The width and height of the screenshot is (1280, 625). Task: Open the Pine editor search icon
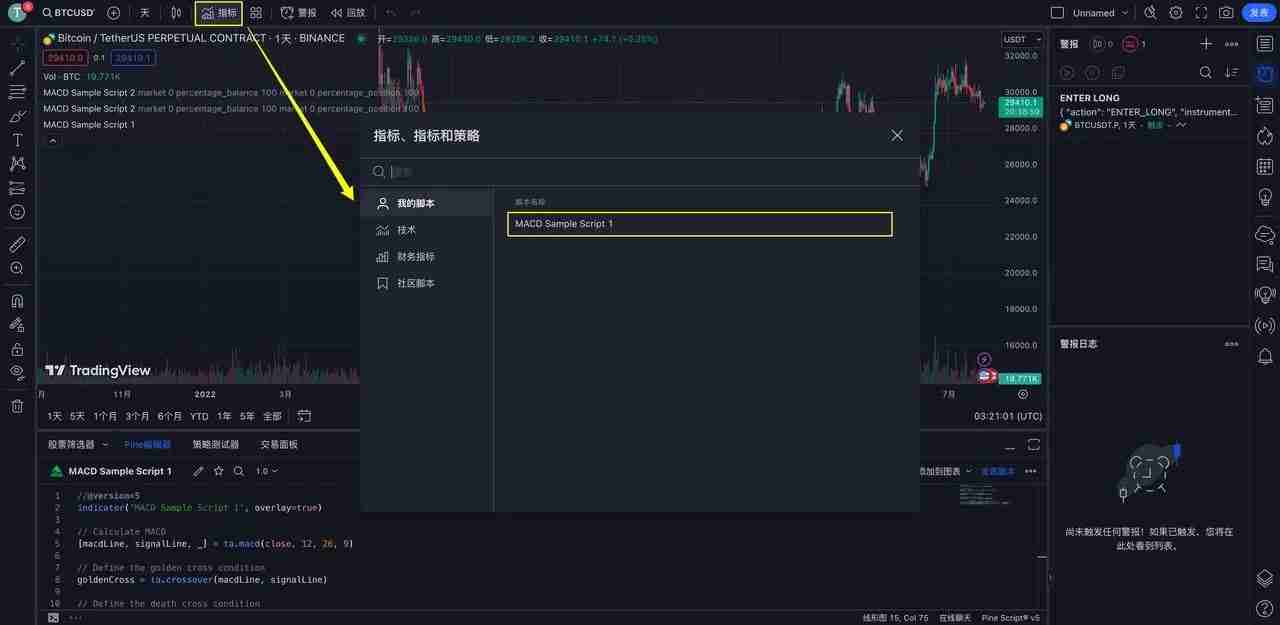tap(239, 470)
